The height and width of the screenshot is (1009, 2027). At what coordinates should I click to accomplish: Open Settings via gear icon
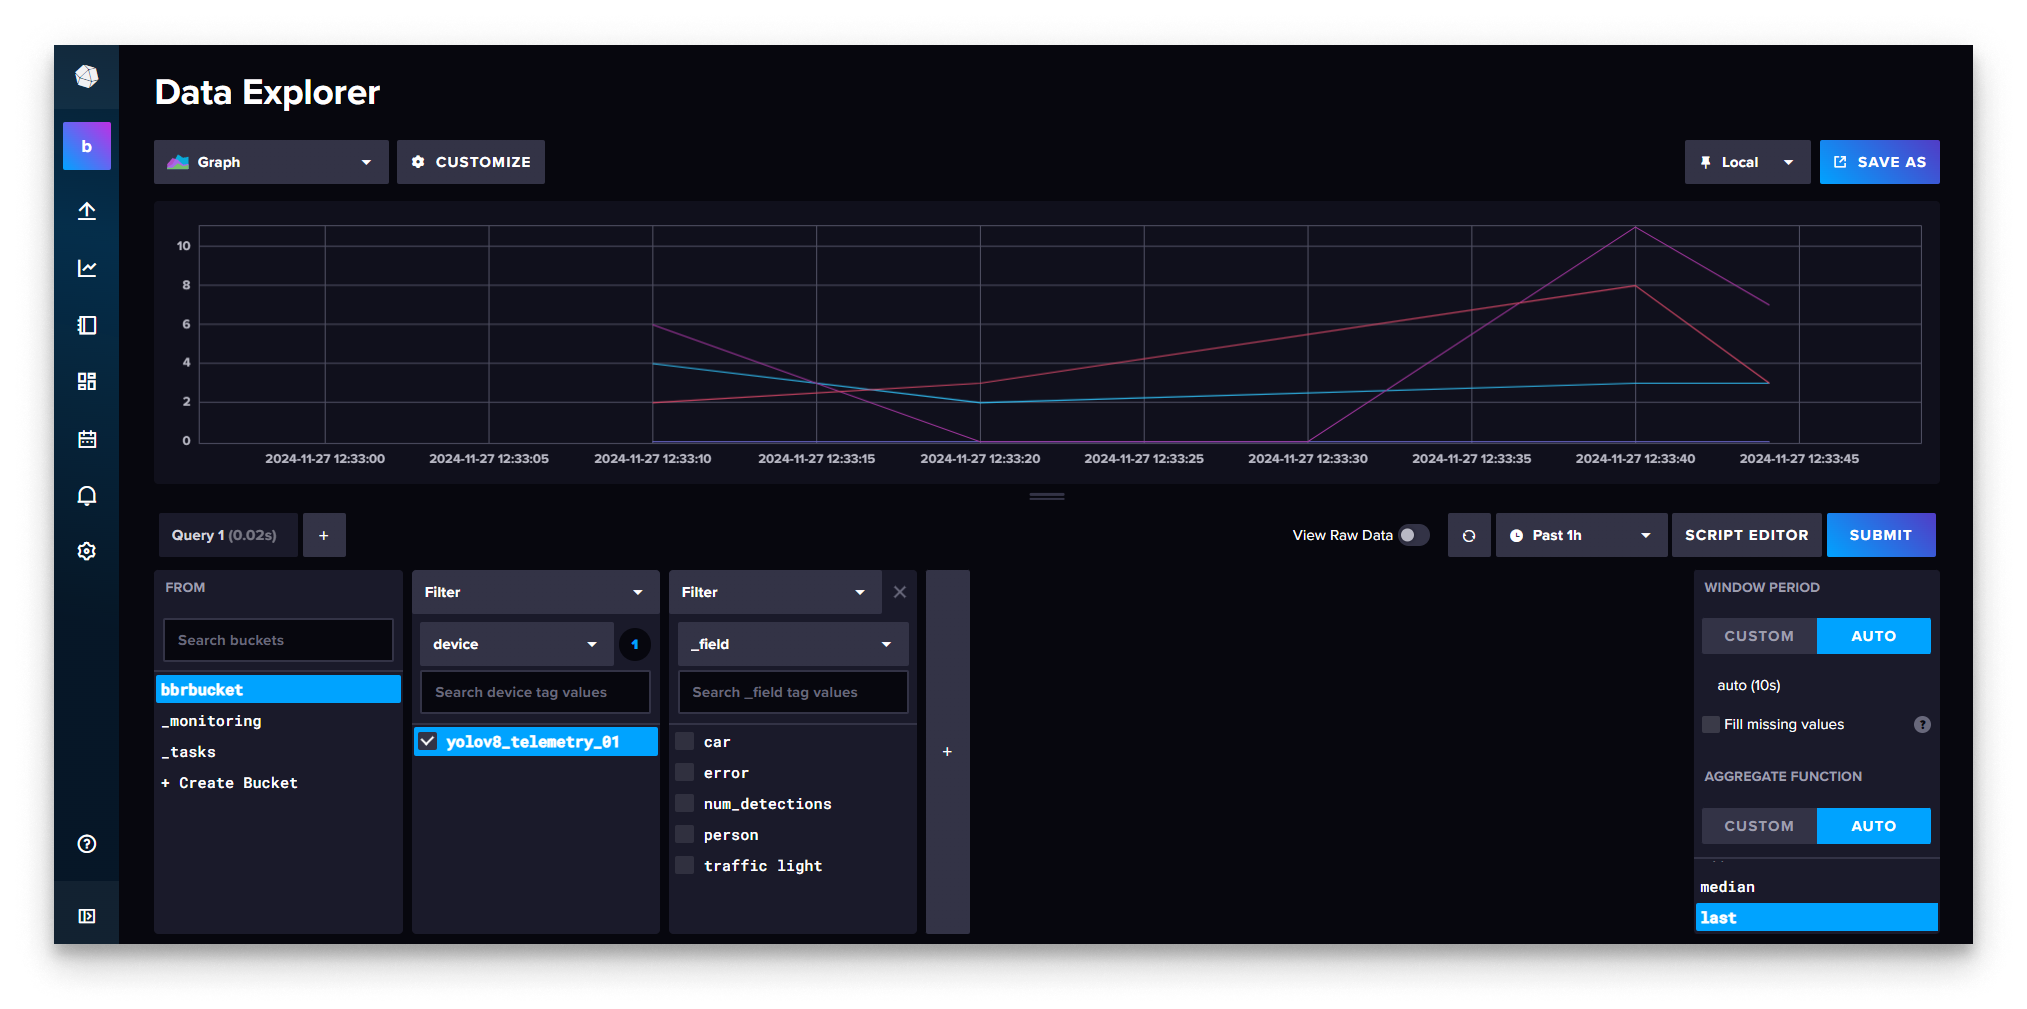point(86,551)
